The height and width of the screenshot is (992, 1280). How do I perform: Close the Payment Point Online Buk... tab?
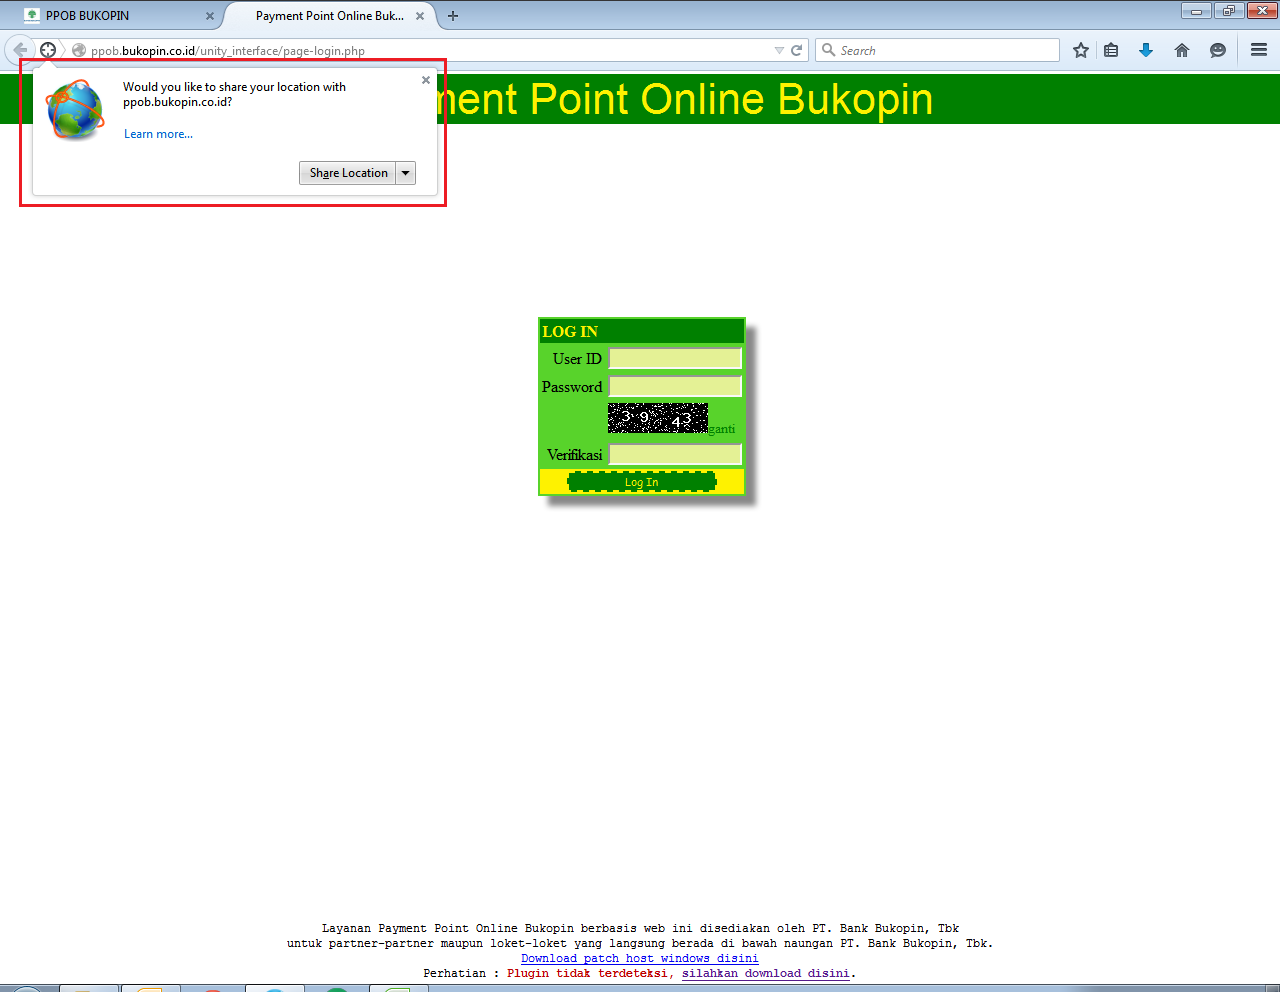(x=420, y=16)
